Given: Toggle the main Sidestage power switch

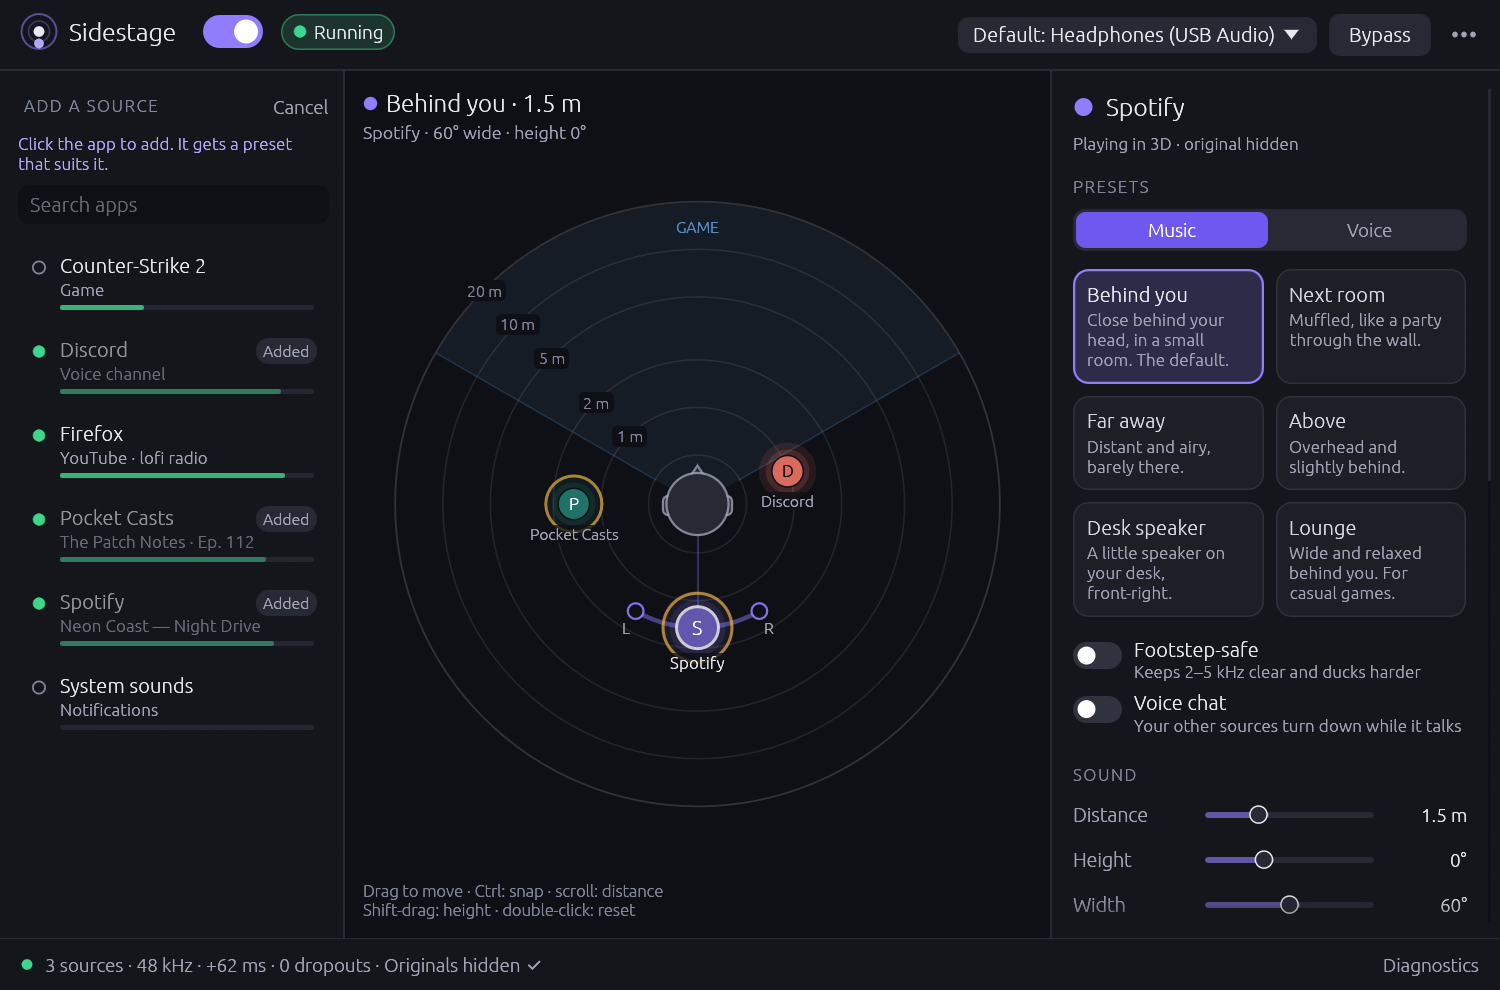Looking at the screenshot, I should pos(233,32).
